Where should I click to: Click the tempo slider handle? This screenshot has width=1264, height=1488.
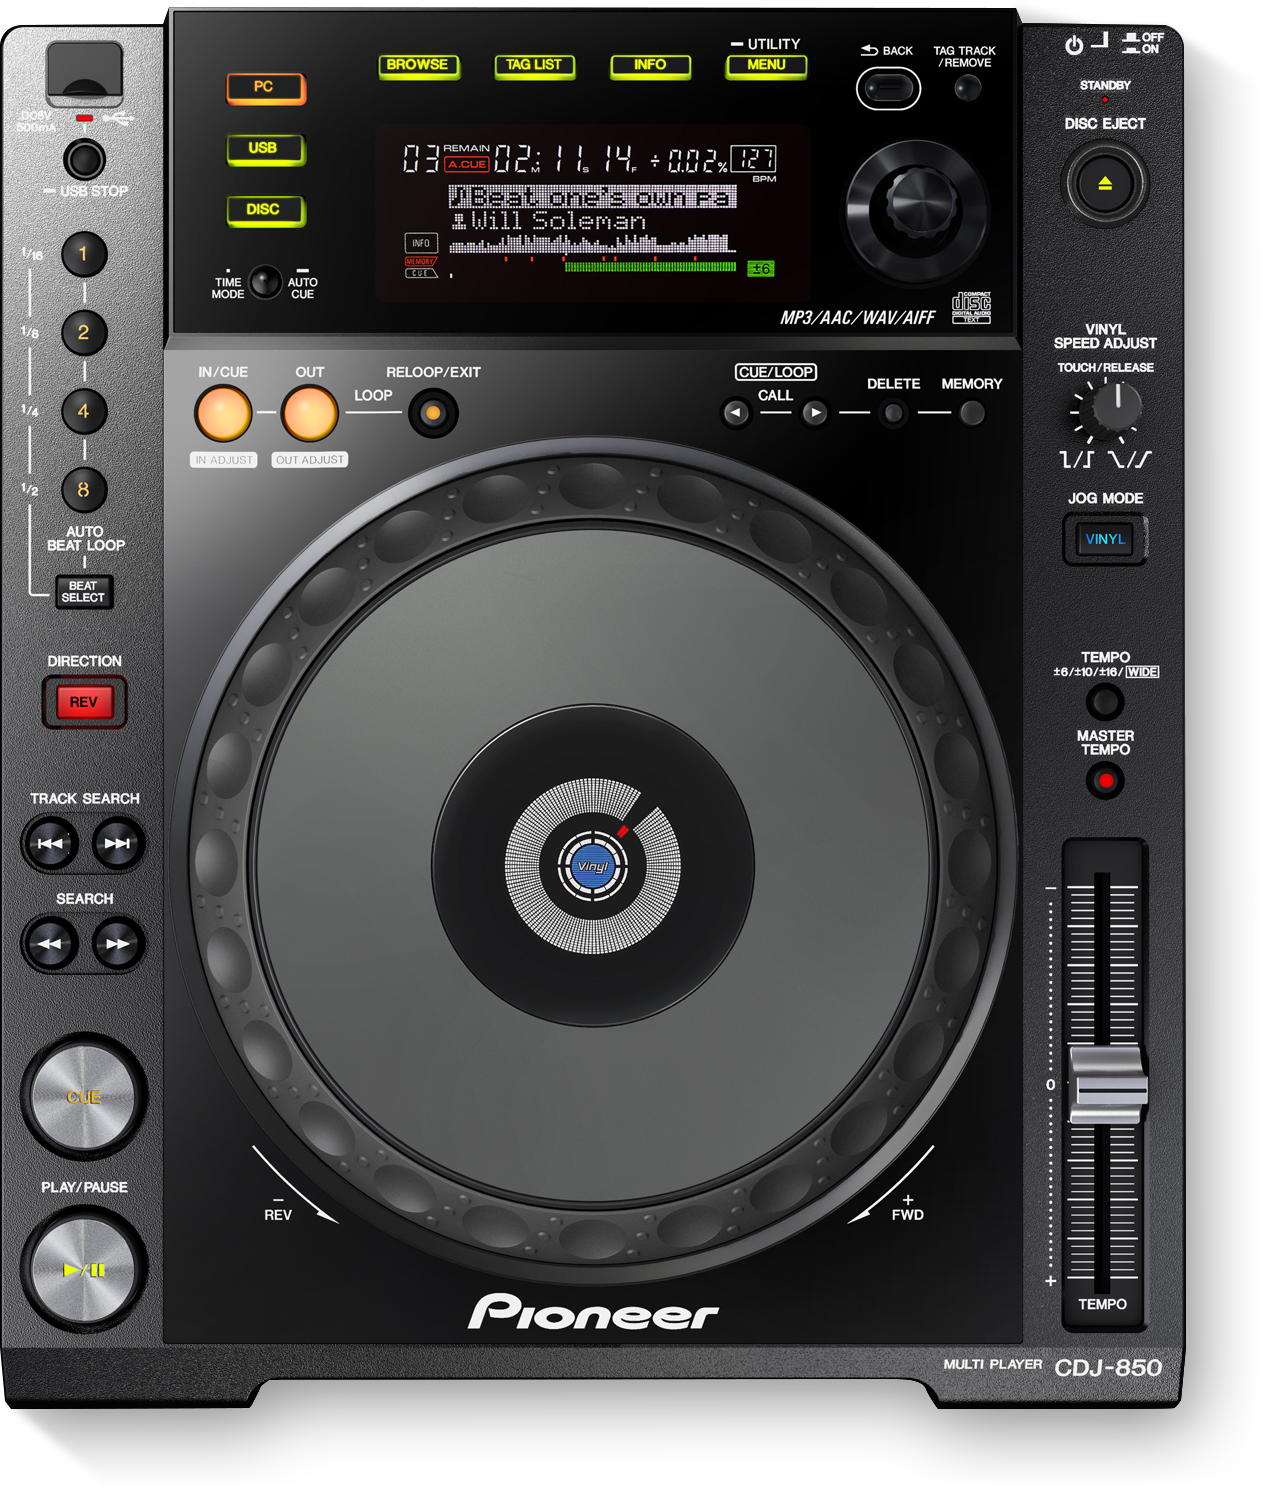point(1107,1085)
